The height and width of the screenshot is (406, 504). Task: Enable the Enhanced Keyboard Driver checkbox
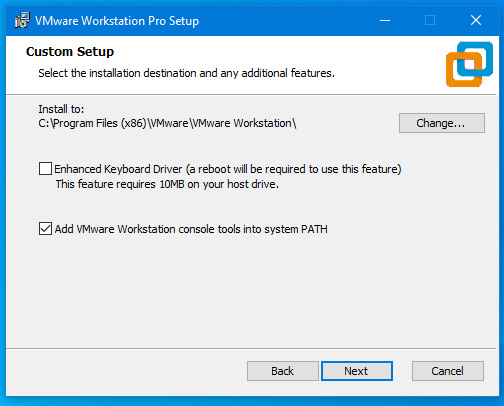(x=45, y=169)
